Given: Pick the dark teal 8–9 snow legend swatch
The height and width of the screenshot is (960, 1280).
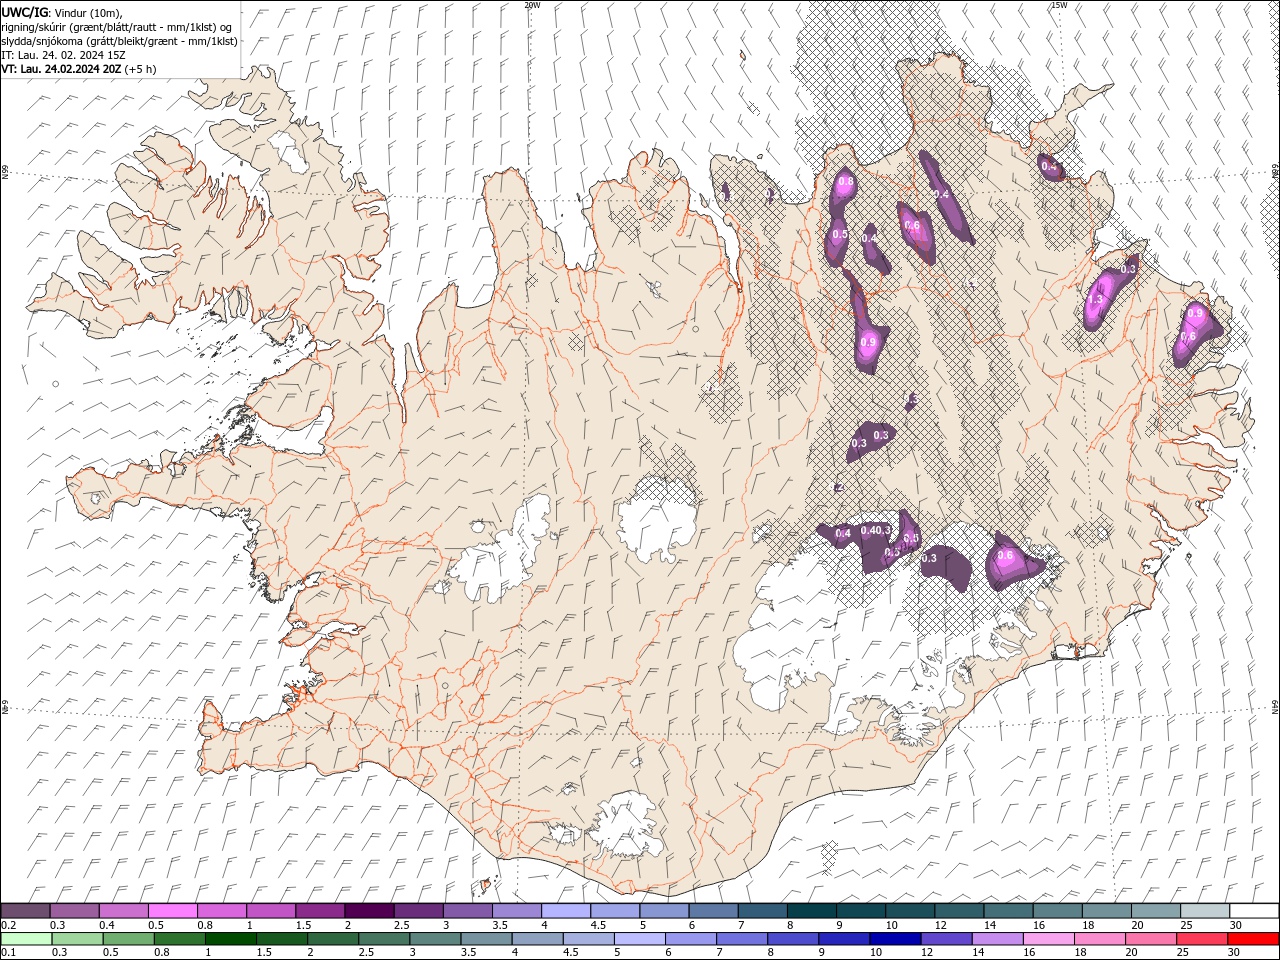Looking at the screenshot, I should [x=812, y=911].
